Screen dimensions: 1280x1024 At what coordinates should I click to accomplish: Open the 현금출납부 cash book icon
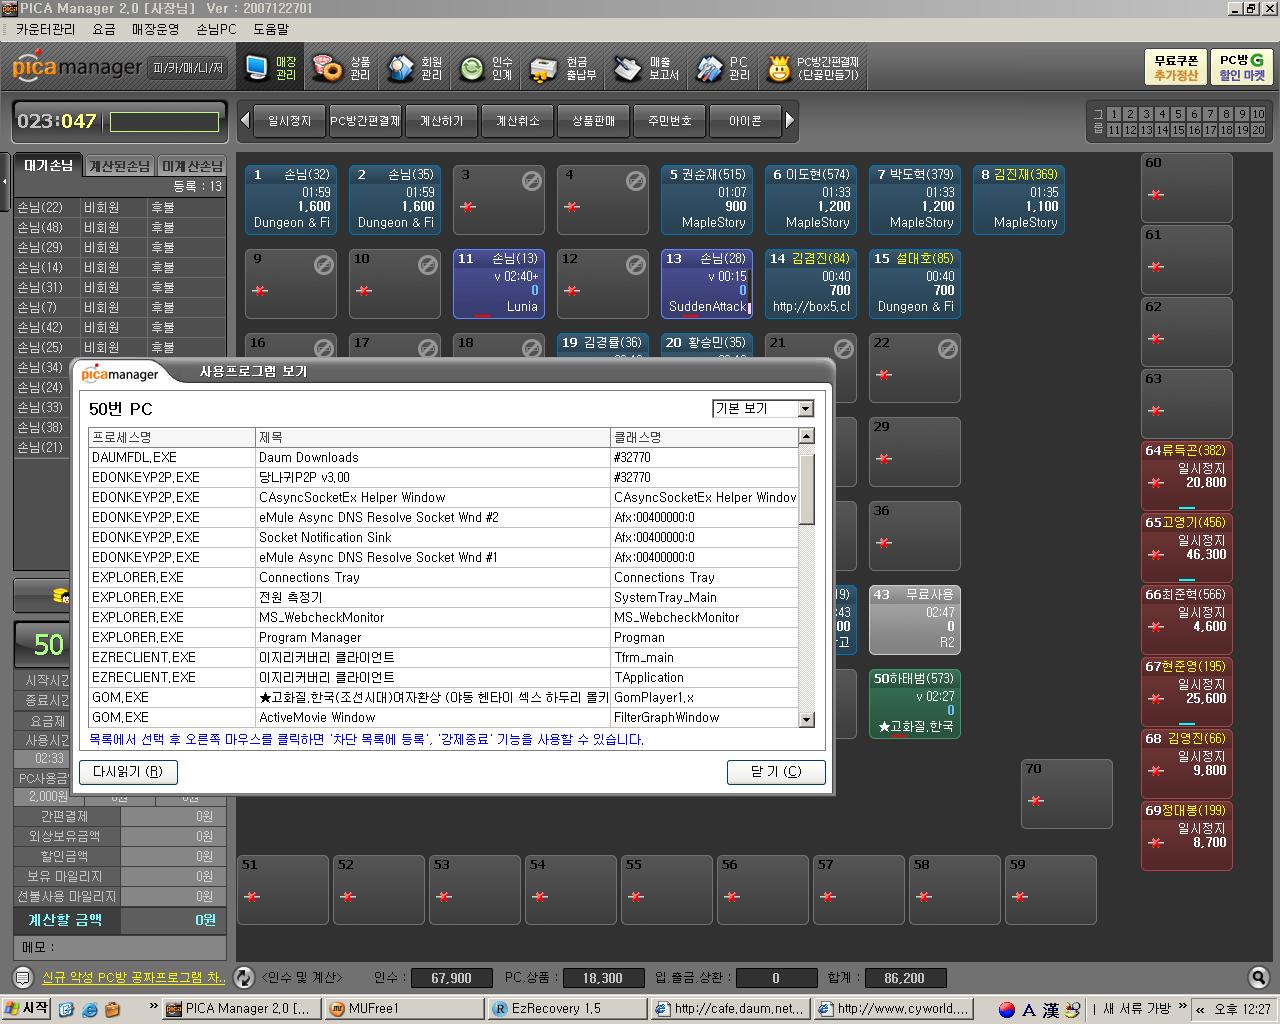pyautogui.click(x=563, y=68)
